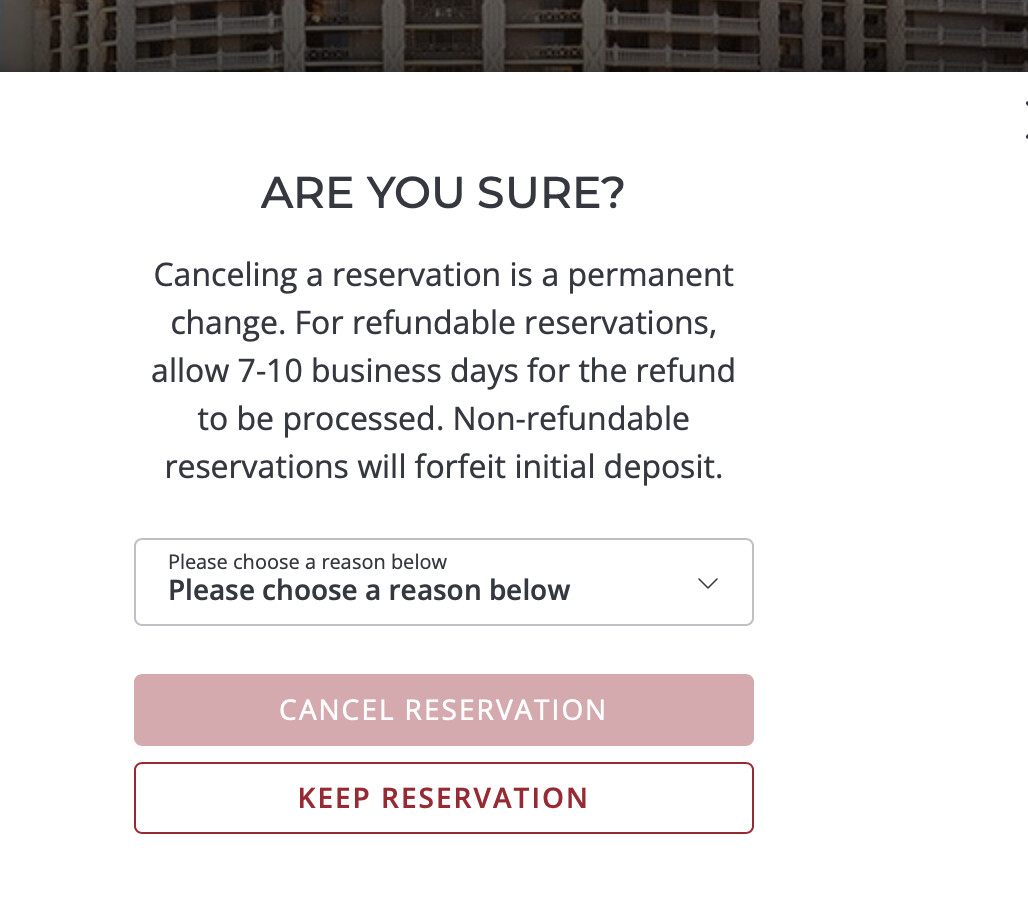Click the dropdown chevron arrow icon

pos(707,583)
